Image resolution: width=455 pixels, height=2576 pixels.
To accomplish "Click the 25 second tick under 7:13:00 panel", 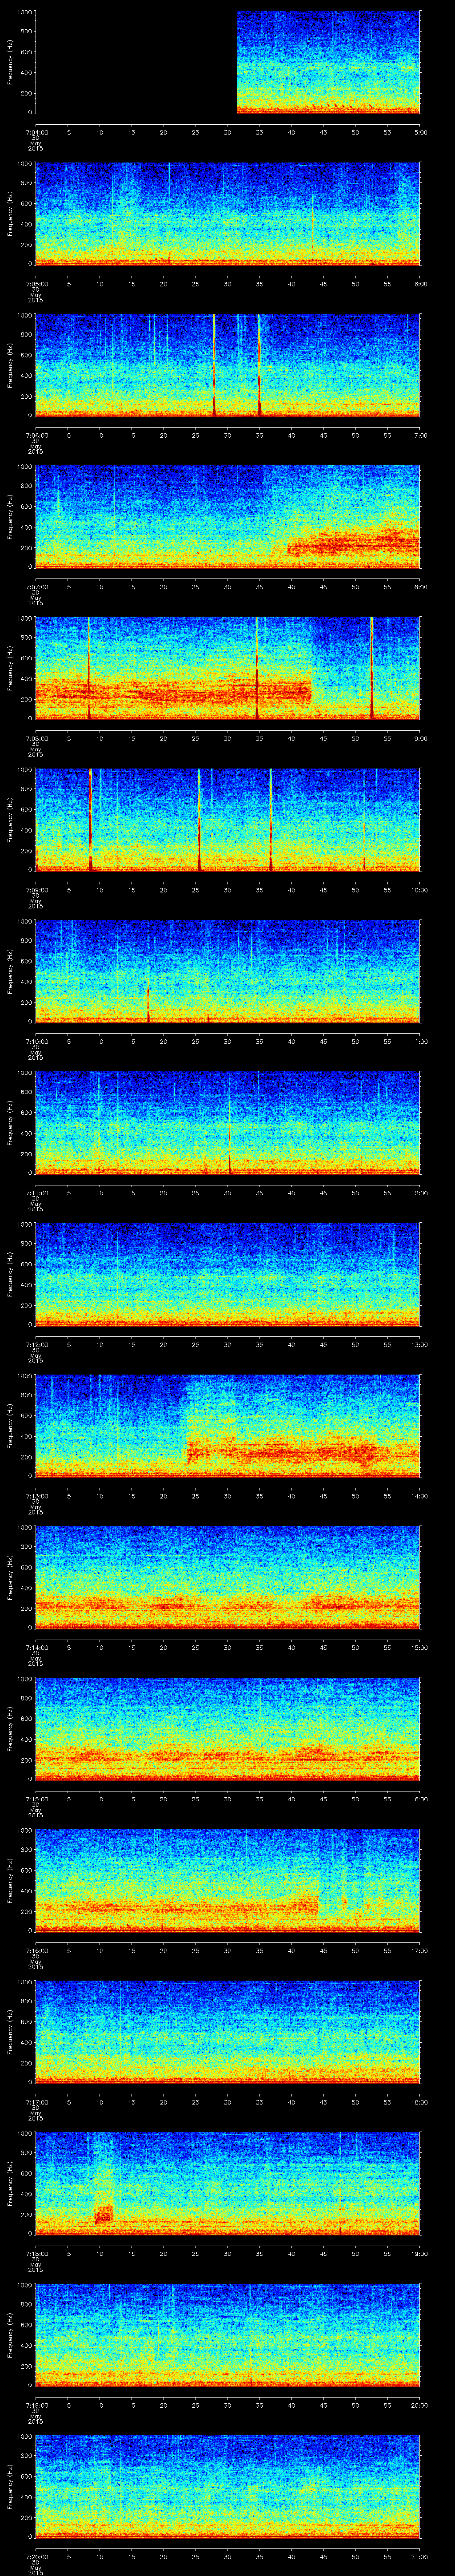I will pyautogui.click(x=195, y=1496).
